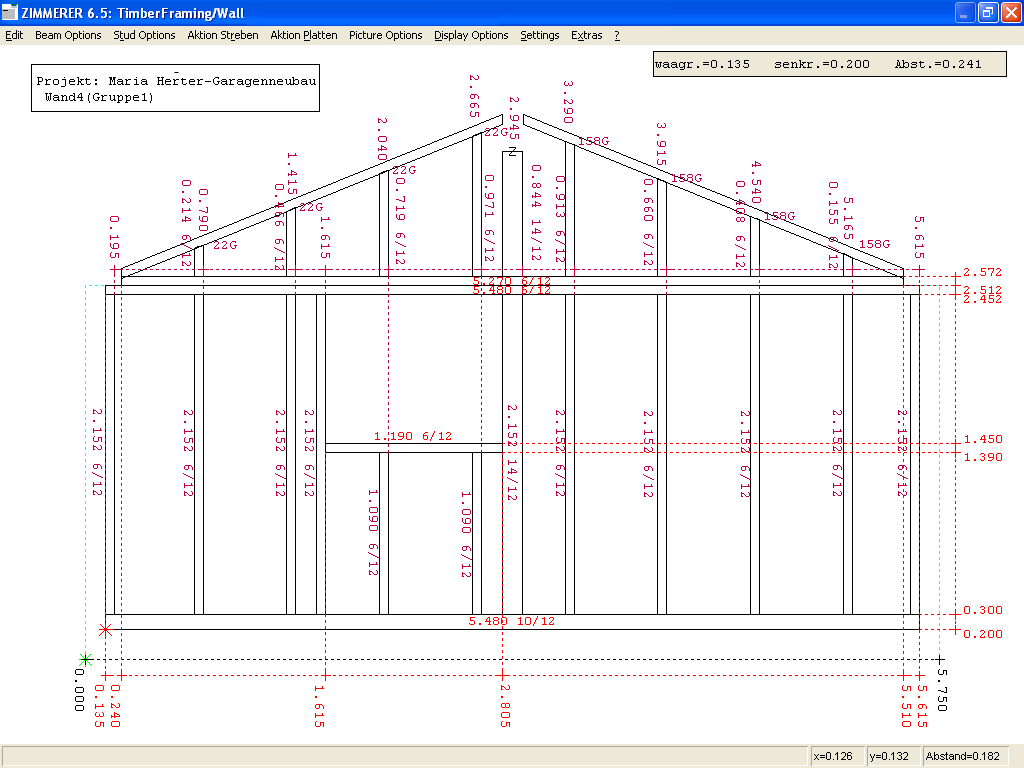Open the question mark help menu

click(617, 35)
